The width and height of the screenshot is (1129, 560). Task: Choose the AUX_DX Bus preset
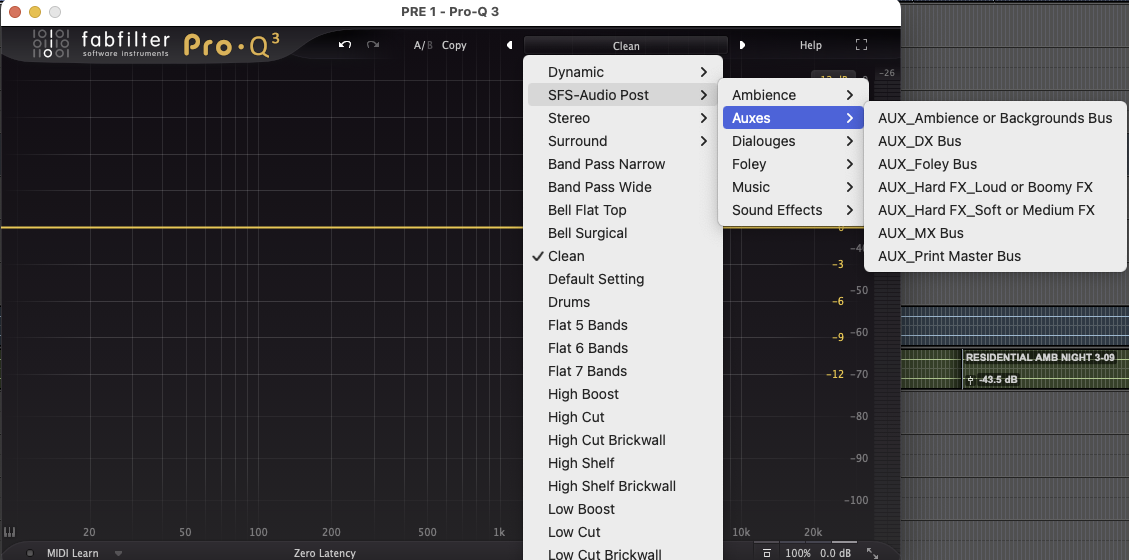919,141
